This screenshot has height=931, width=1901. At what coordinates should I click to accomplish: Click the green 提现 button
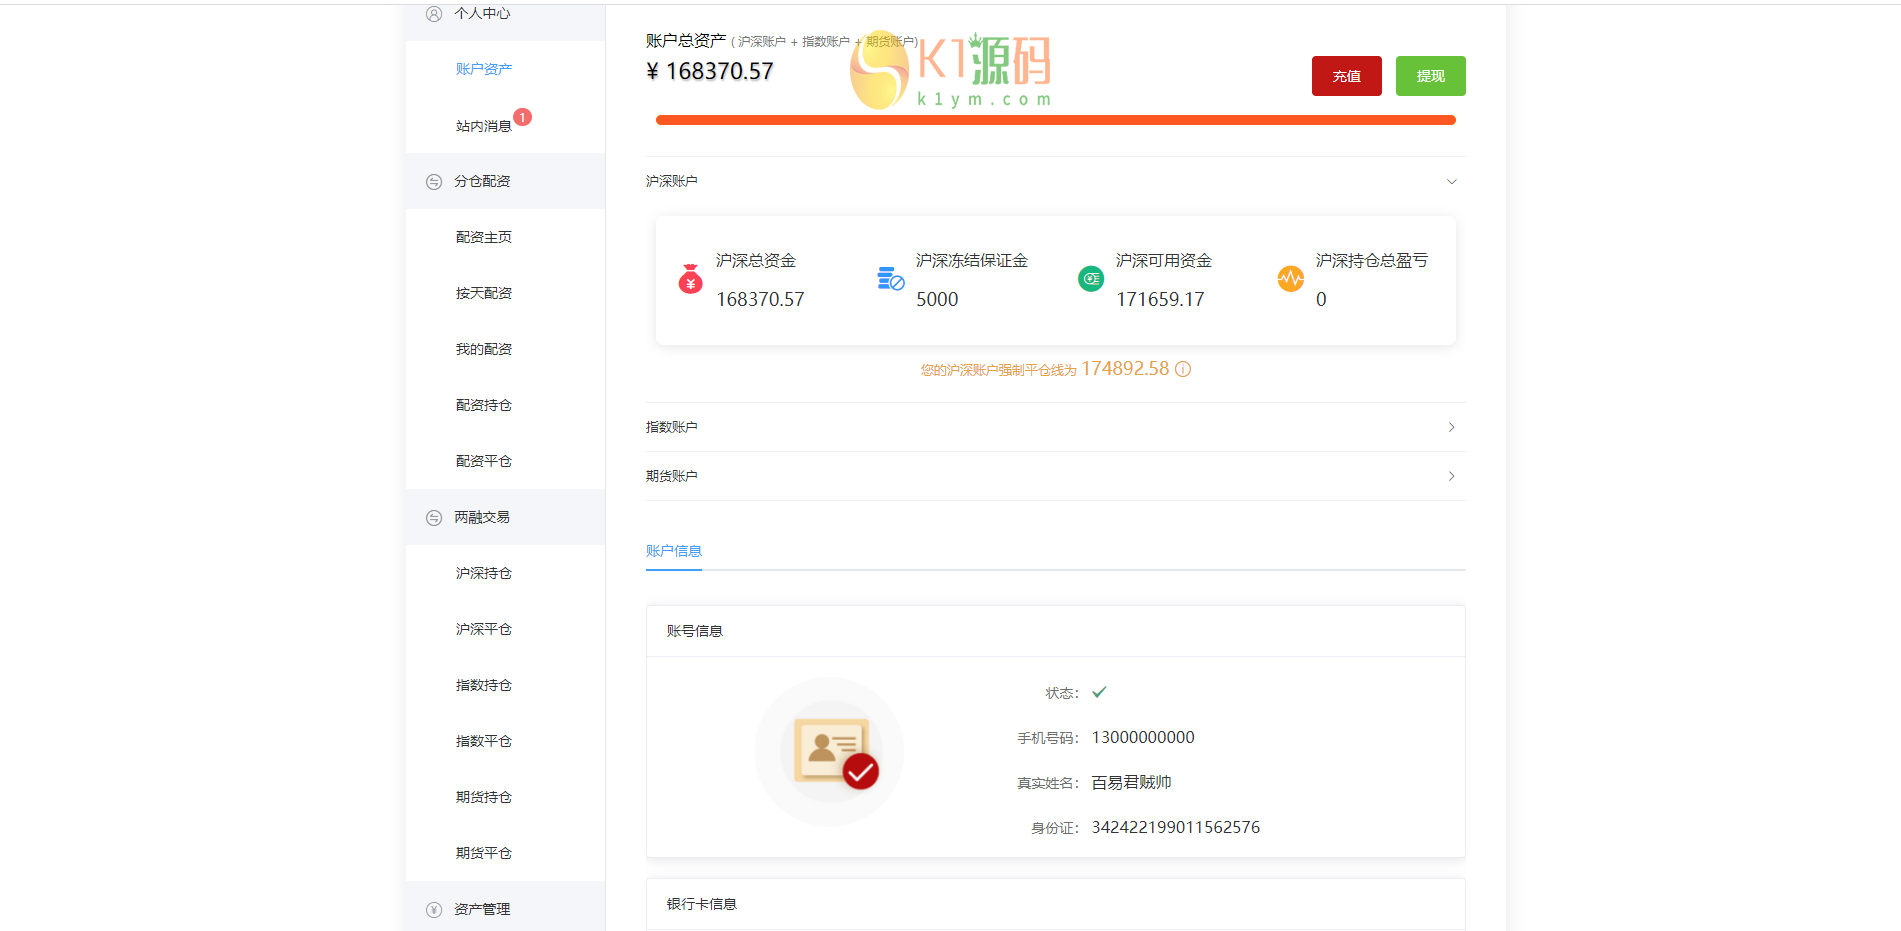point(1431,76)
